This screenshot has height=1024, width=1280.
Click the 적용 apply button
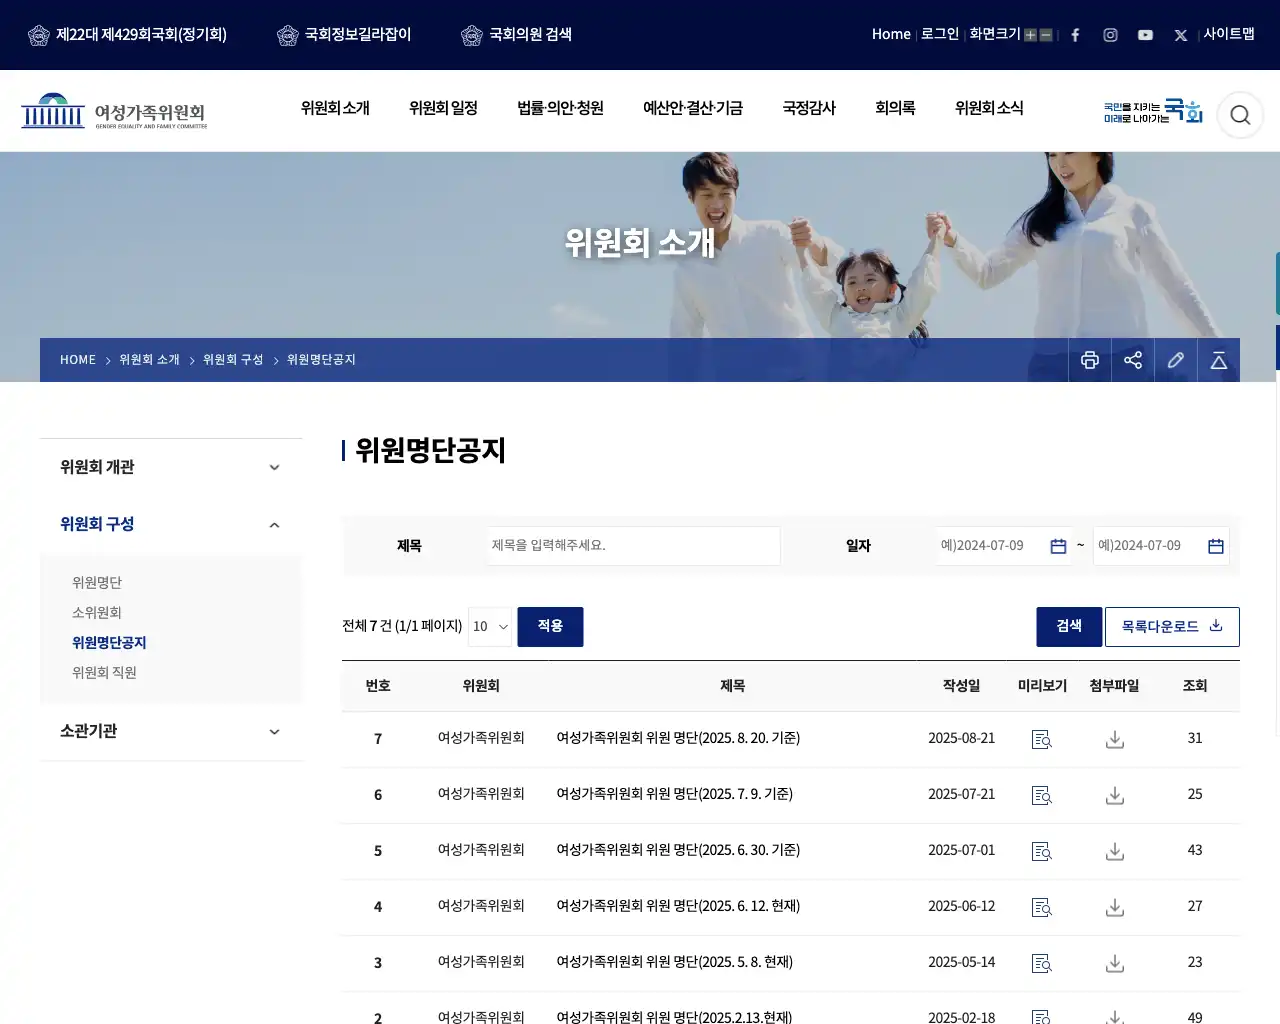click(x=550, y=627)
